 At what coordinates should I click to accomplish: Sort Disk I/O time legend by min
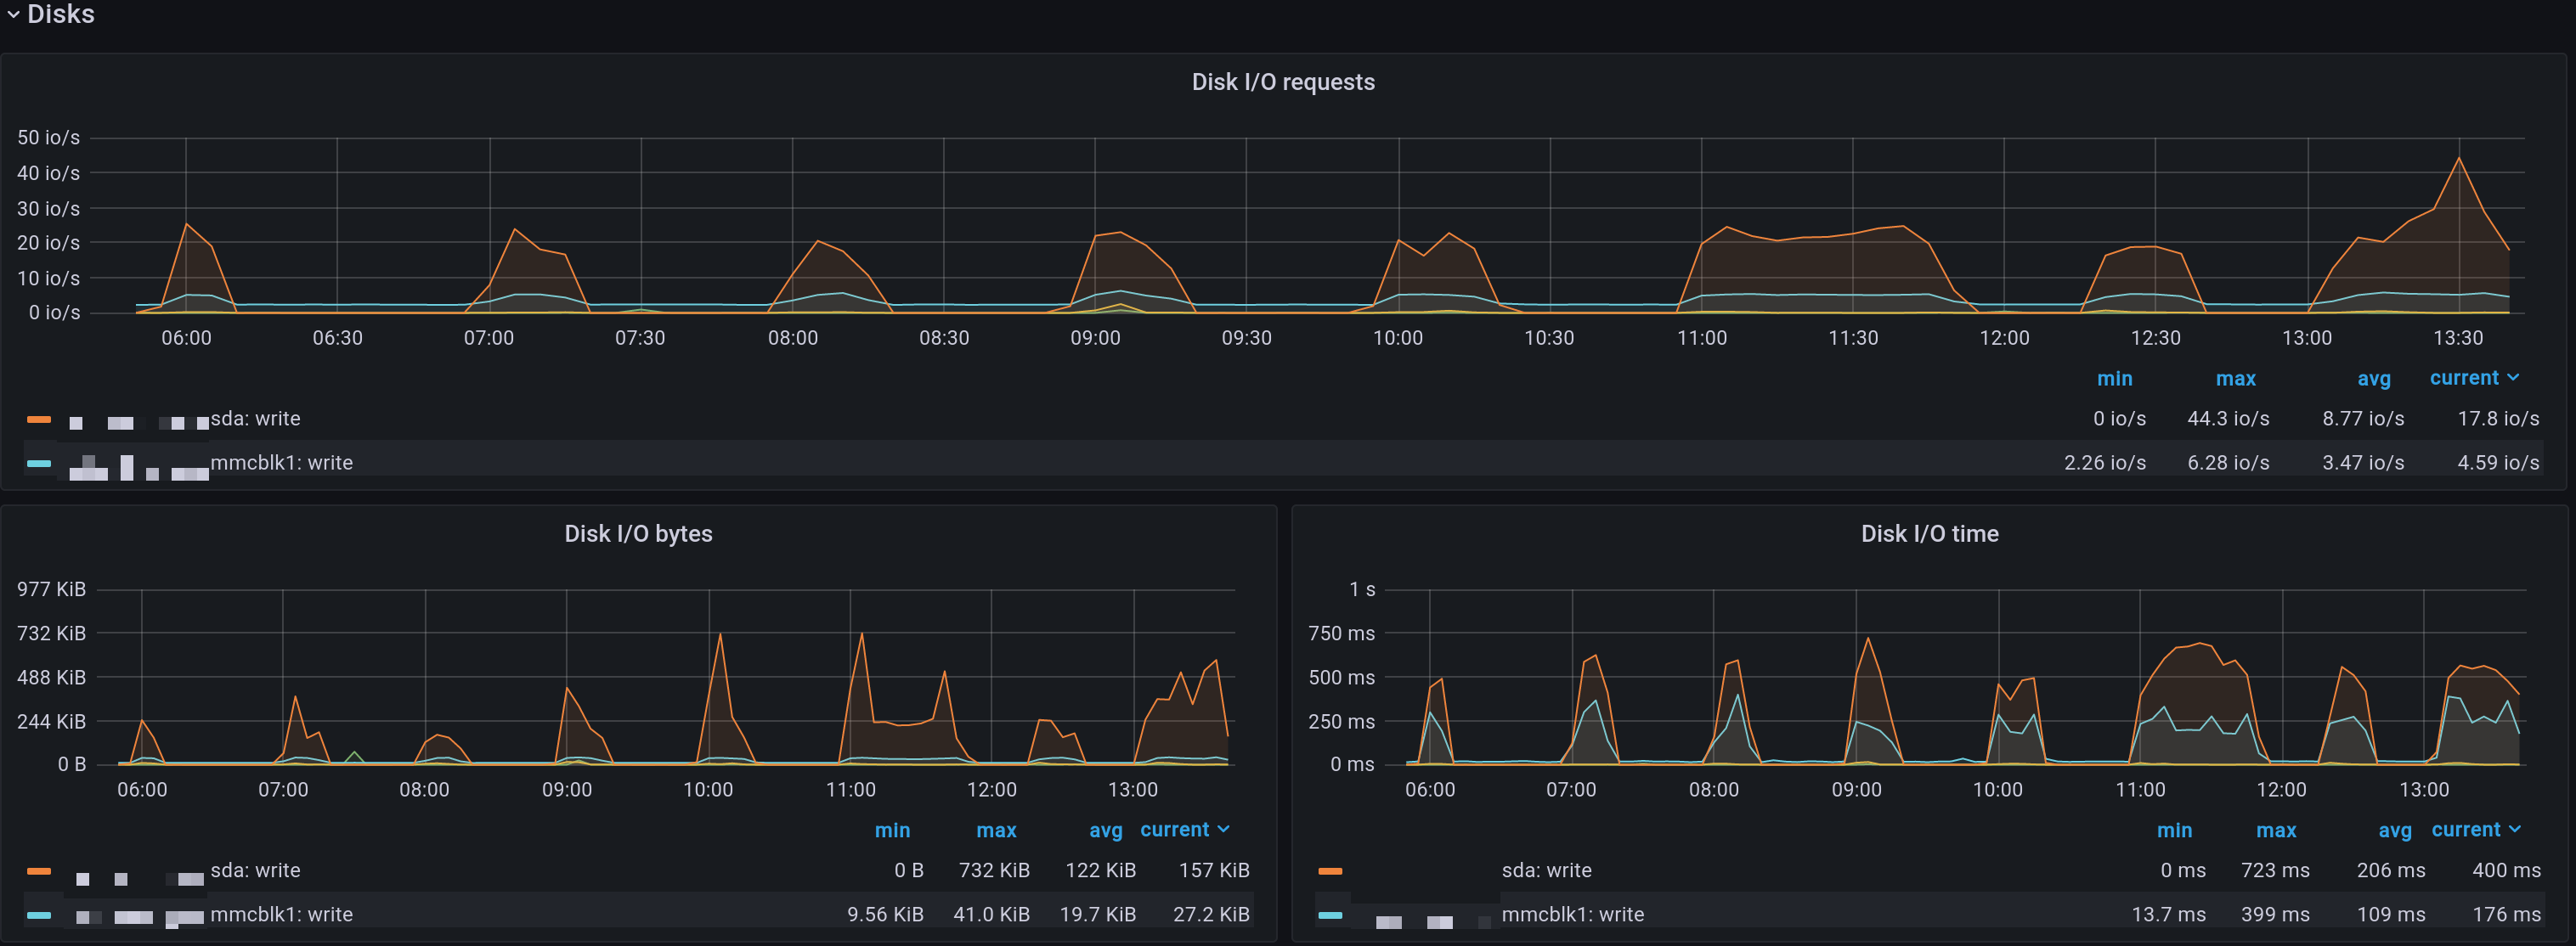[2174, 831]
